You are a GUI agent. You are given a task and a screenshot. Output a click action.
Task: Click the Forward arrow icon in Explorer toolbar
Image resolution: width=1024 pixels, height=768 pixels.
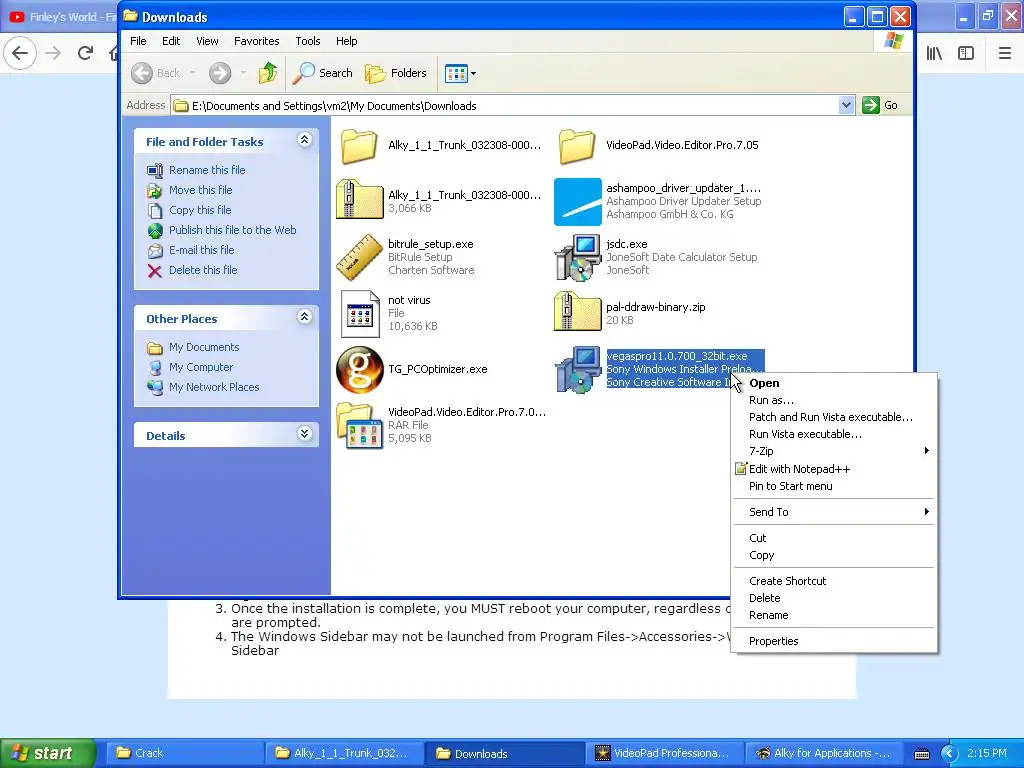220,73
